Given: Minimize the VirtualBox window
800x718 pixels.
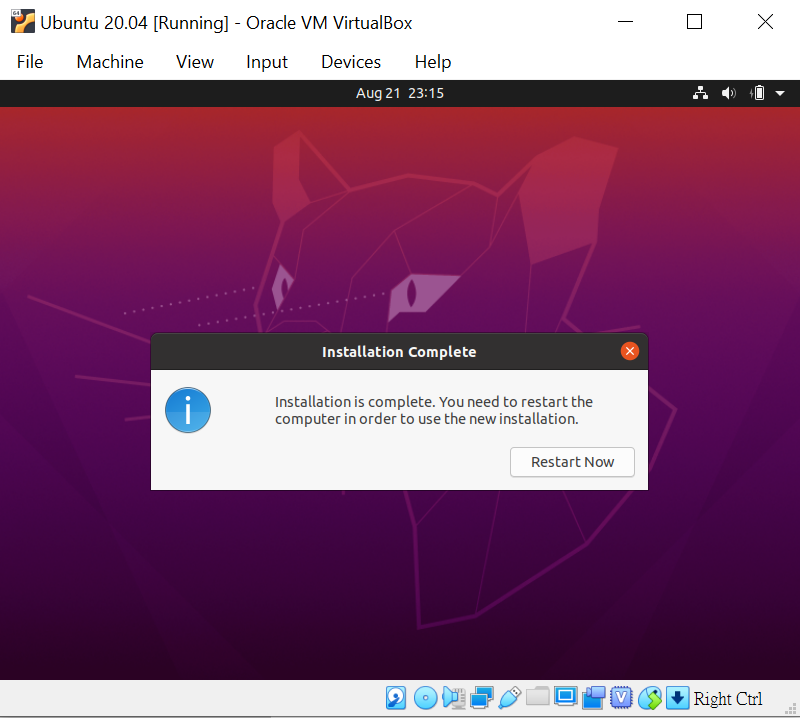Looking at the screenshot, I should [625, 21].
